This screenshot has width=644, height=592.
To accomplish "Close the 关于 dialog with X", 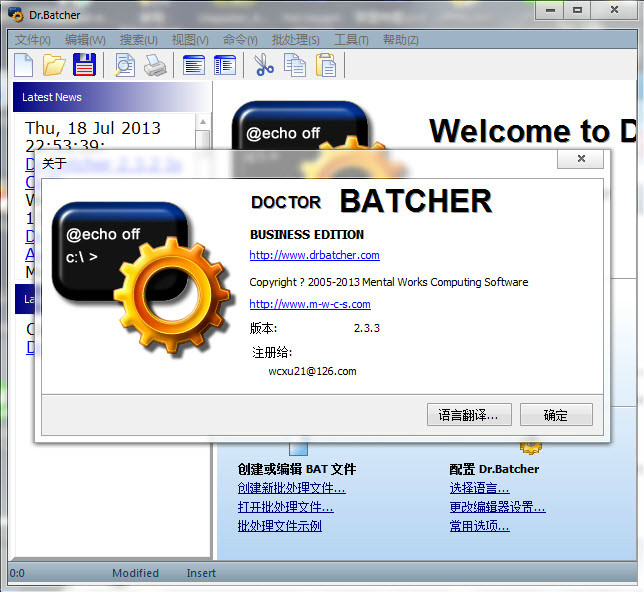I will pos(580,159).
